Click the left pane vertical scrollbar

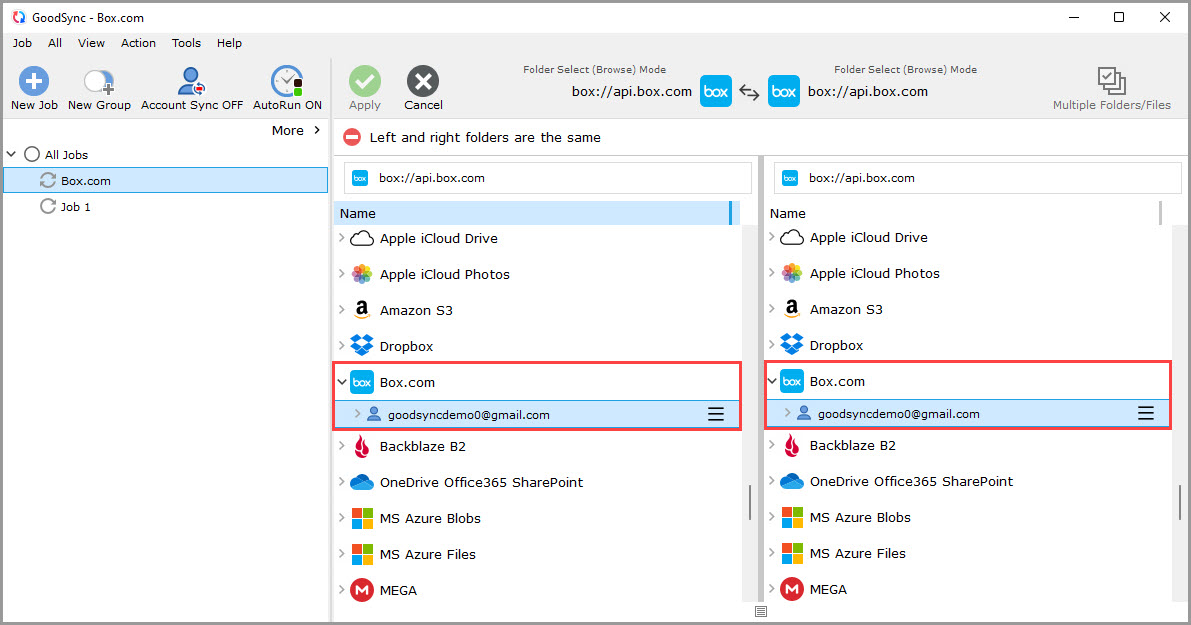tap(750, 502)
